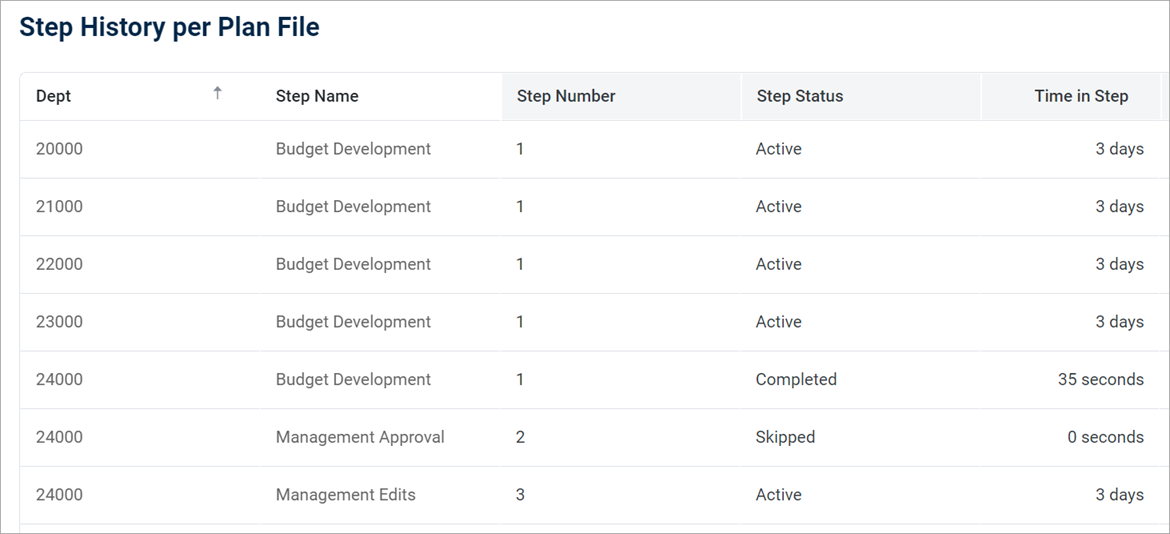Select the Skipped step status cell
Viewport: 1170px width, 534px height.
click(x=785, y=437)
